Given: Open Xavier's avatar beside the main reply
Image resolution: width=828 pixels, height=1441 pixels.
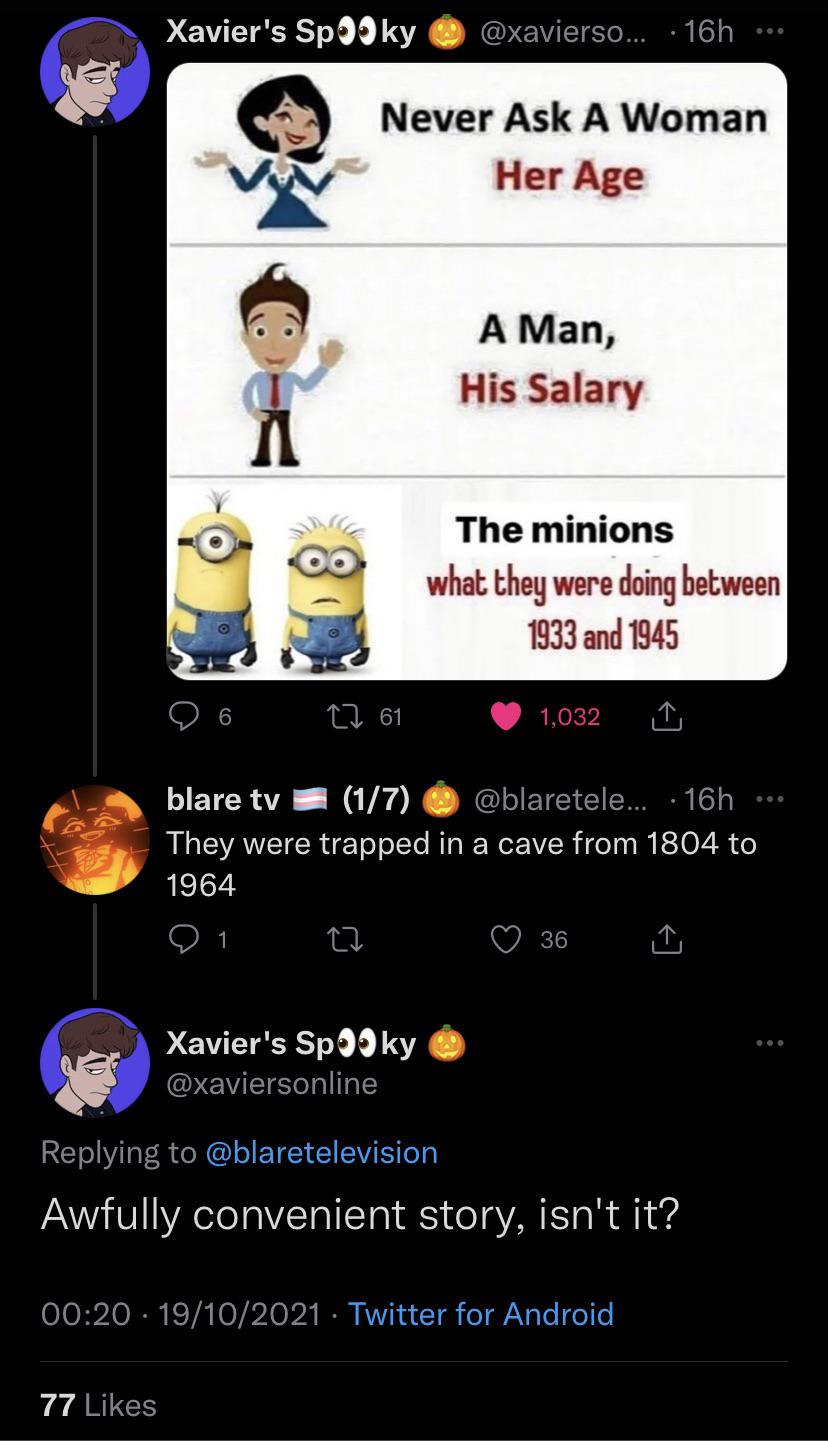Looking at the screenshot, I should click(x=95, y=1062).
